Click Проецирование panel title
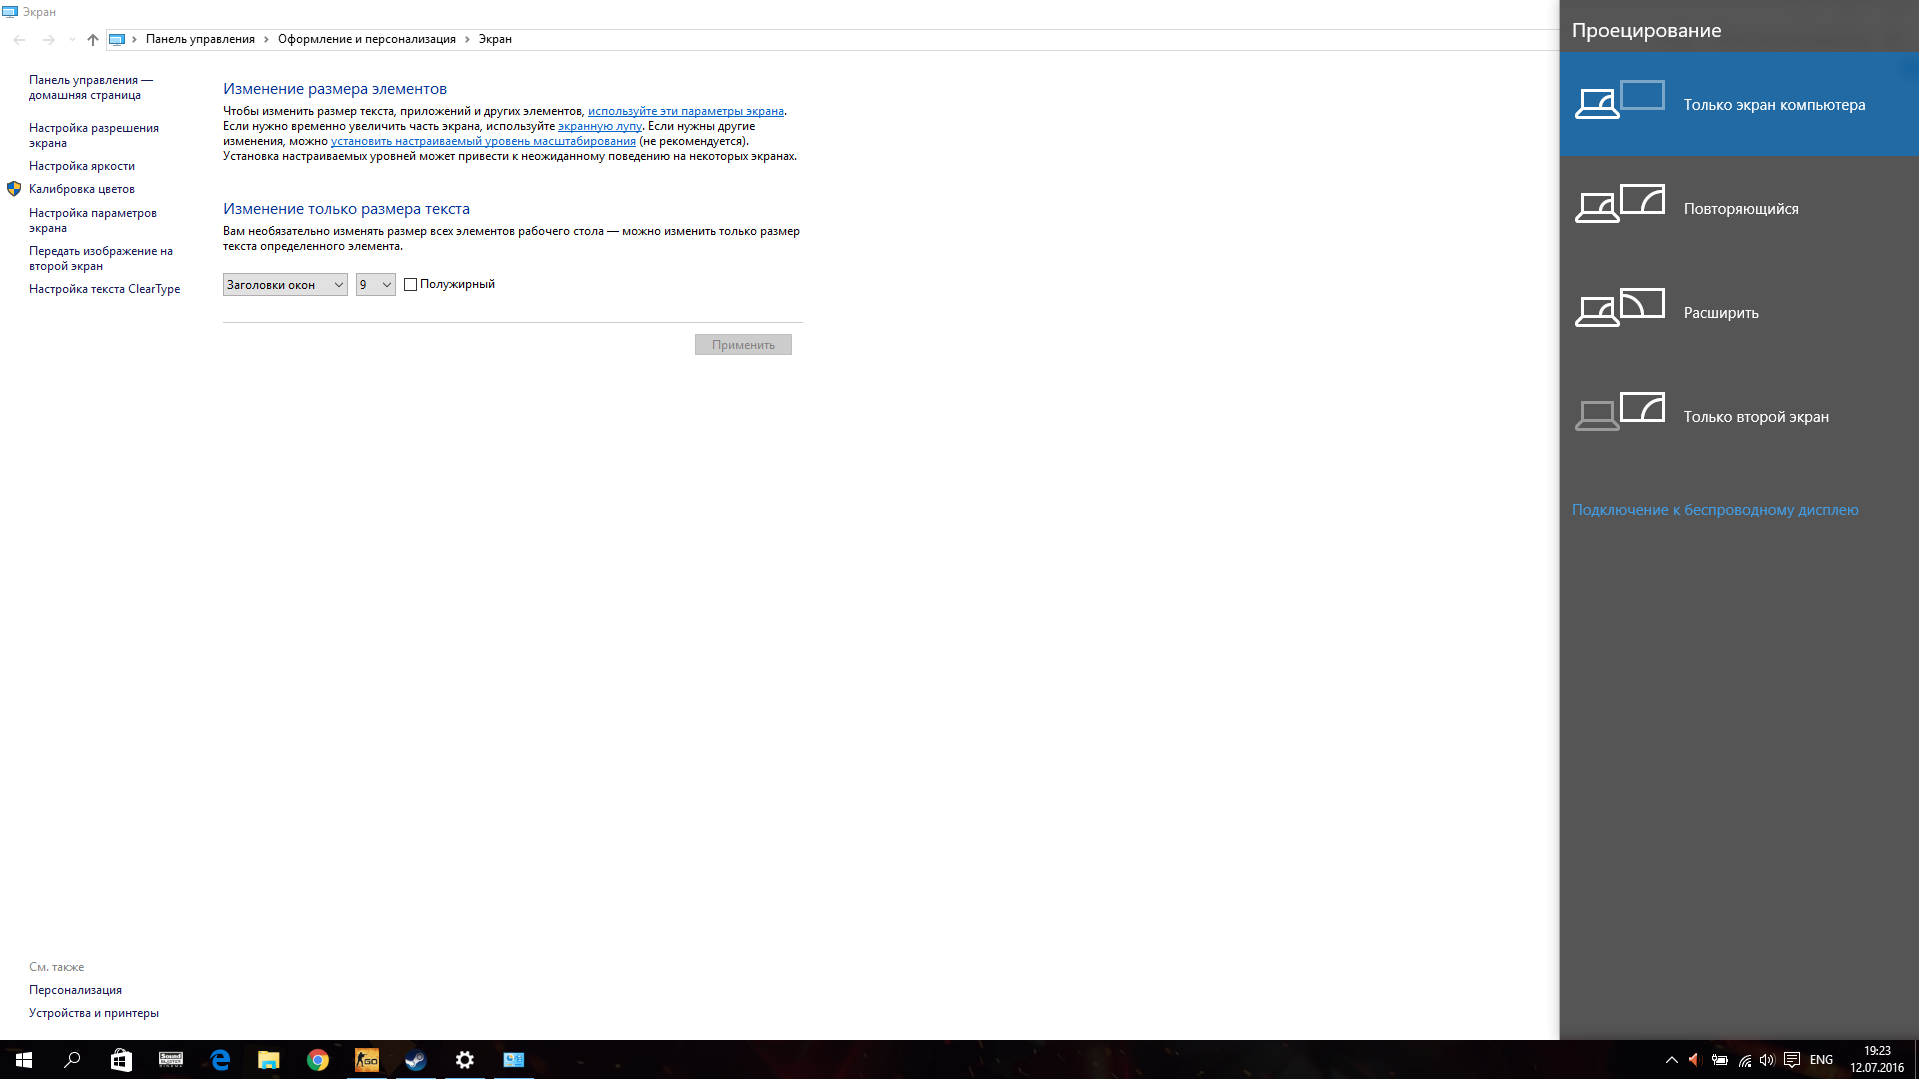1919x1079 pixels. [x=1646, y=30]
